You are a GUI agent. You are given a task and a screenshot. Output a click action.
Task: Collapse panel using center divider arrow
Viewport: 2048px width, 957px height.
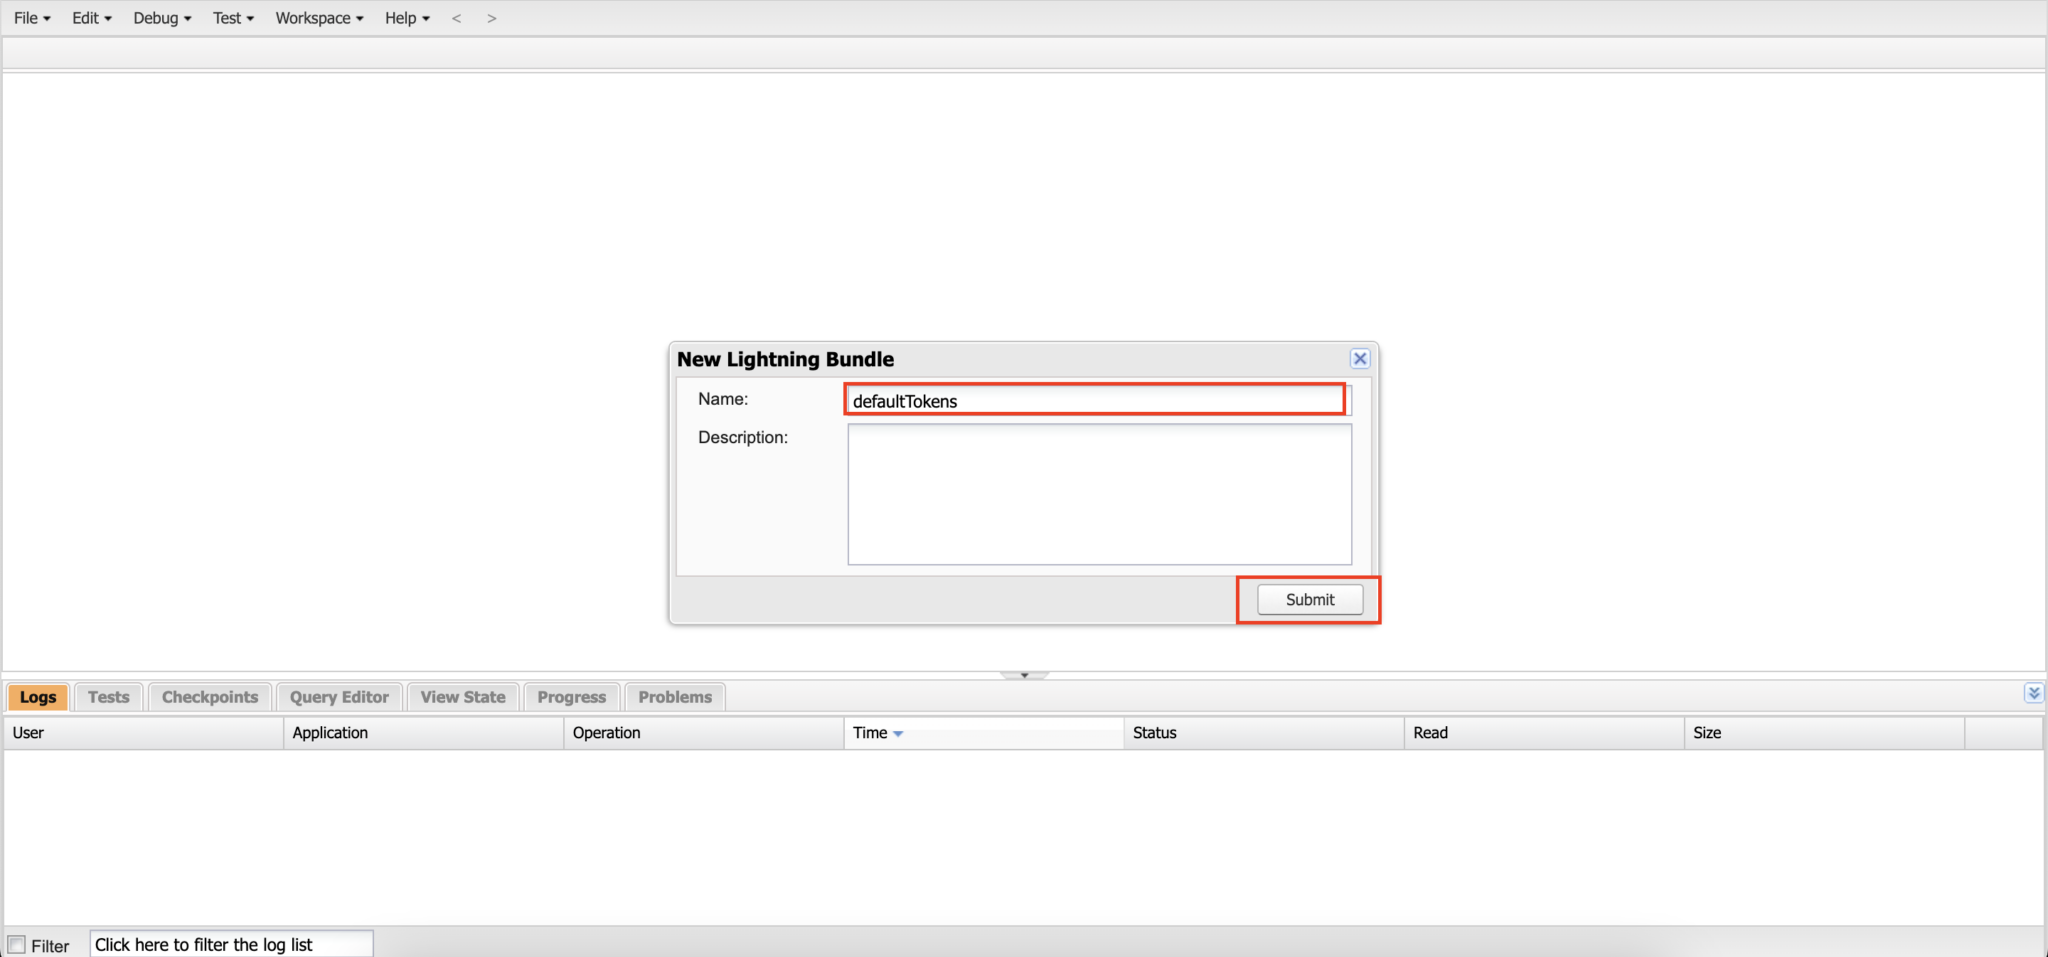[1024, 675]
